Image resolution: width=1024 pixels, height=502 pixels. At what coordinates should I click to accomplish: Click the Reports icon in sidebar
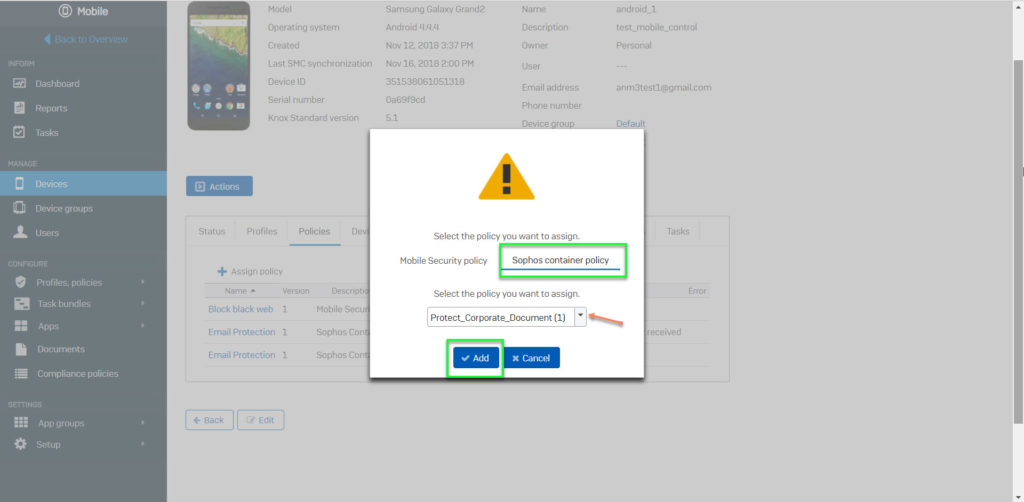(x=20, y=108)
